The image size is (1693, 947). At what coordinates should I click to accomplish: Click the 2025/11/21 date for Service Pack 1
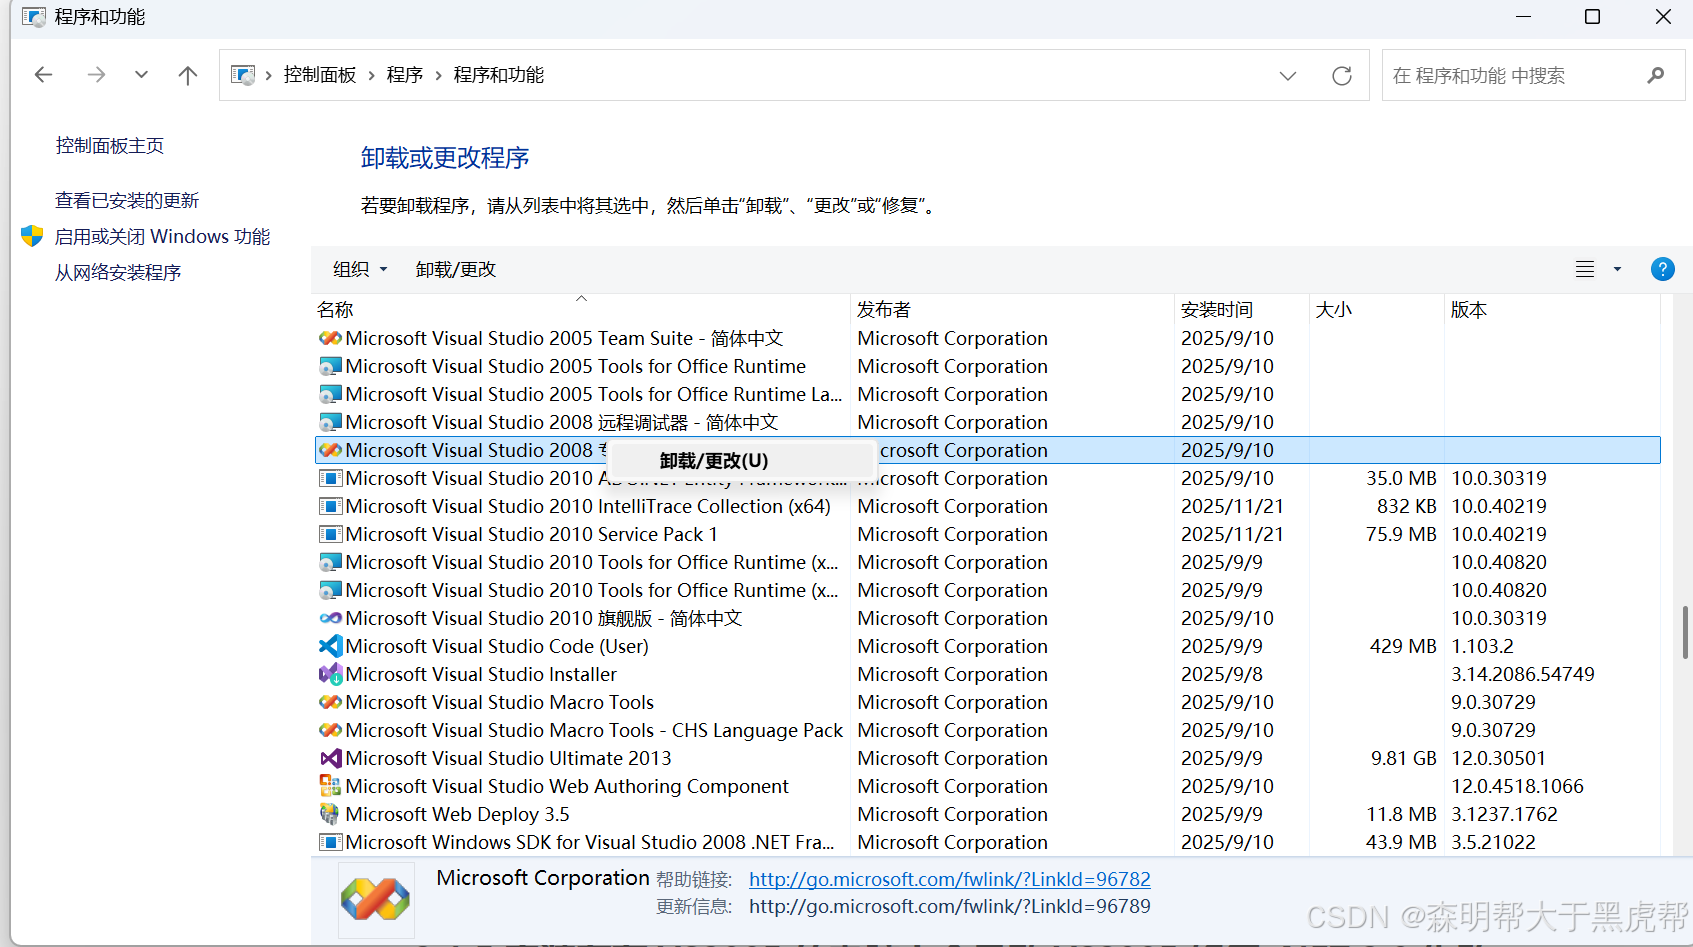1232,534
